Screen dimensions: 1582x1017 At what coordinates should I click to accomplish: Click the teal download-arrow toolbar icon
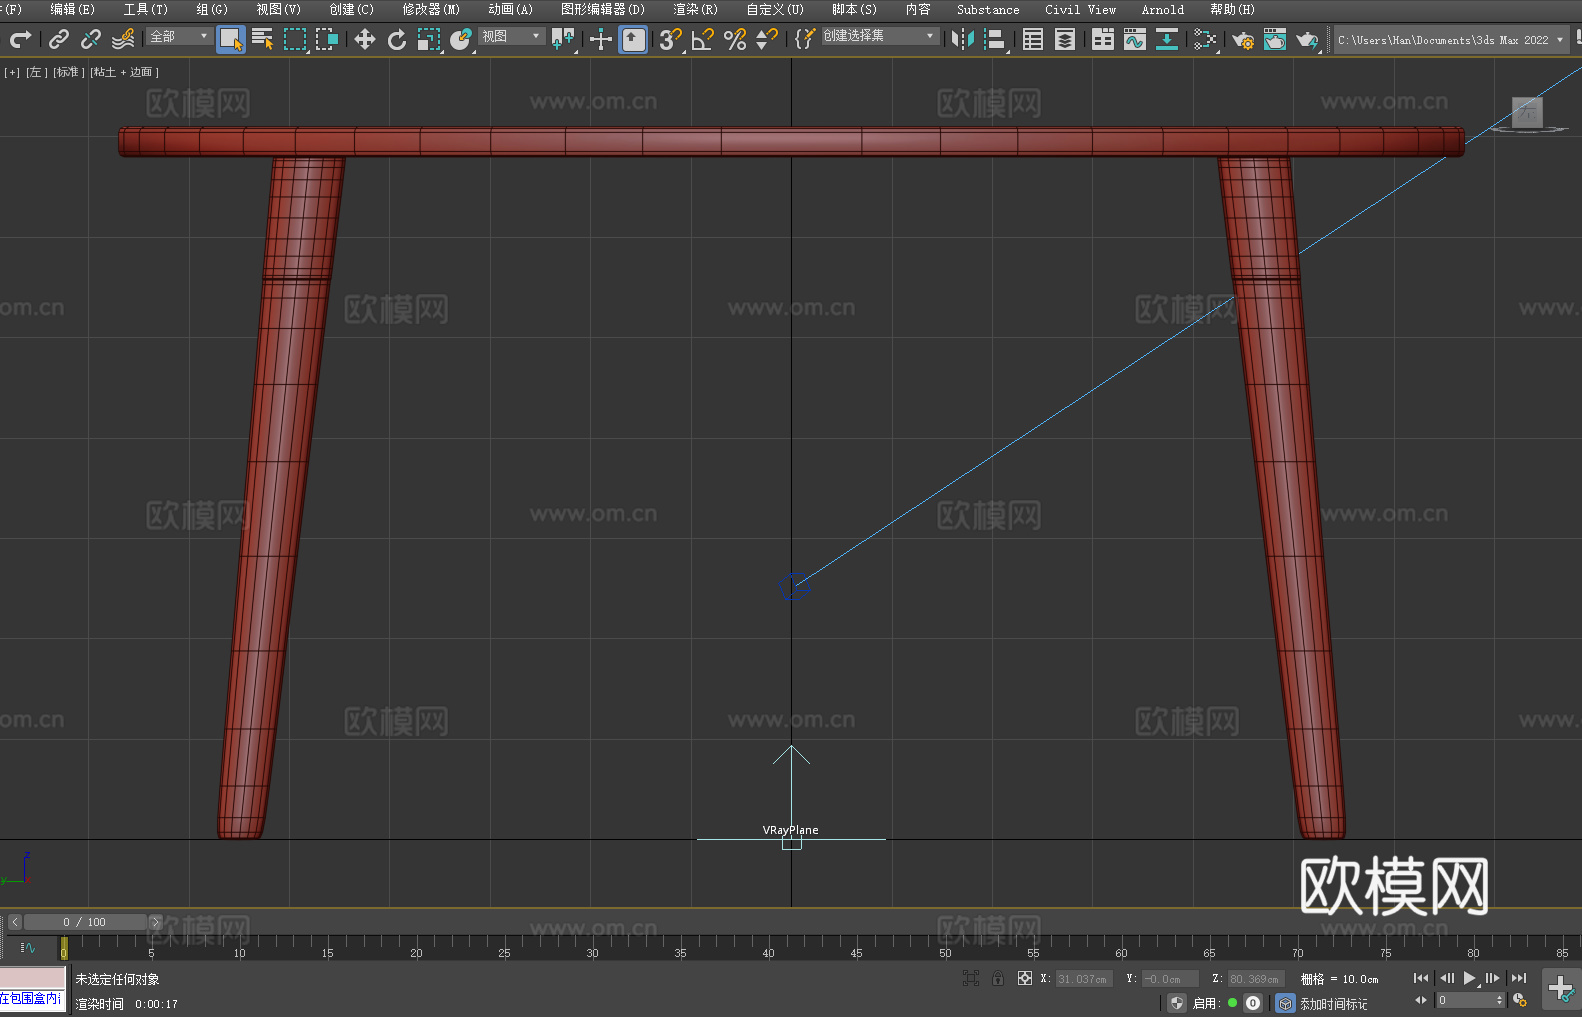pyautogui.click(x=1167, y=39)
